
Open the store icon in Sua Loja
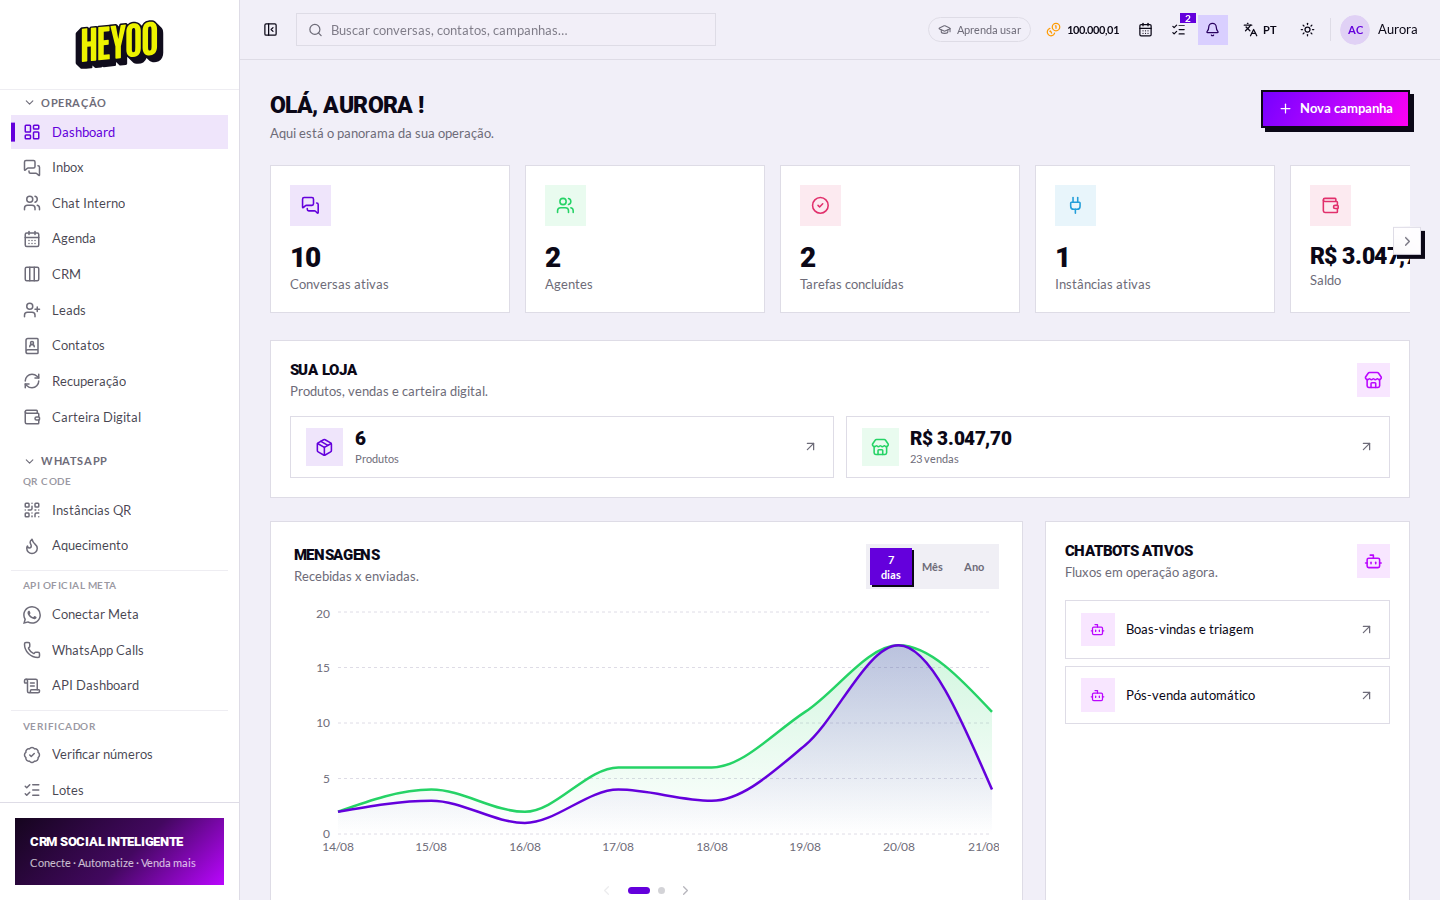pyautogui.click(x=1373, y=380)
